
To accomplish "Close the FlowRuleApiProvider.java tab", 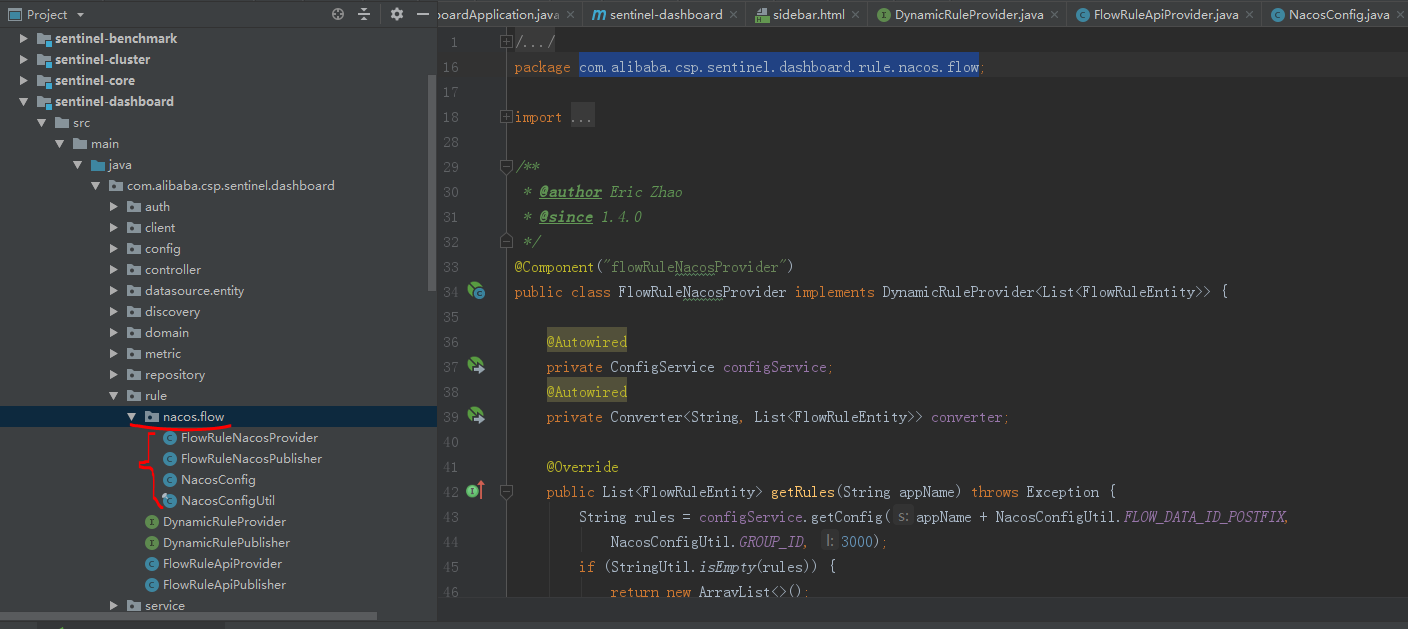I will tap(1251, 15).
